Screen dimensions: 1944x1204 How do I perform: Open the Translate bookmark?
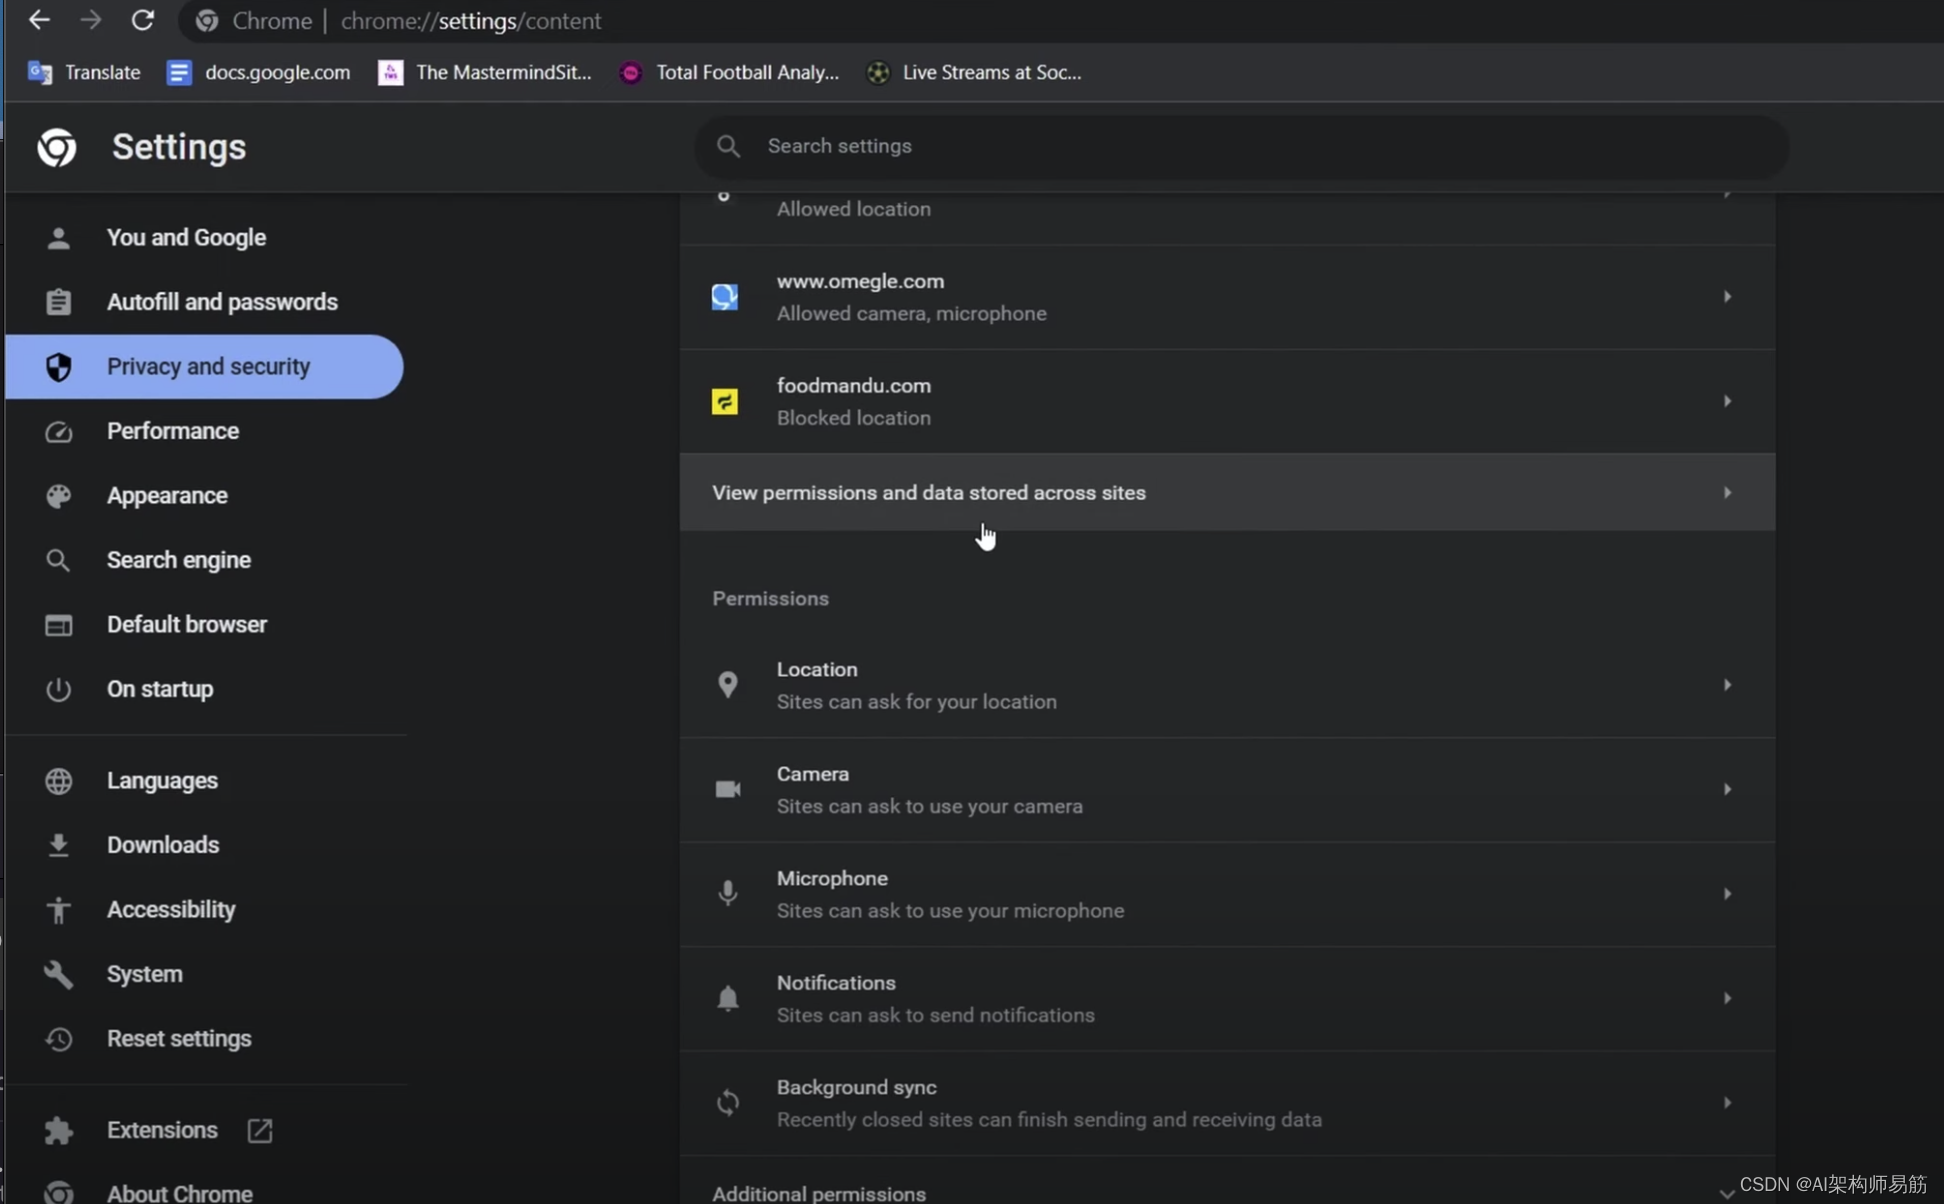(x=85, y=72)
